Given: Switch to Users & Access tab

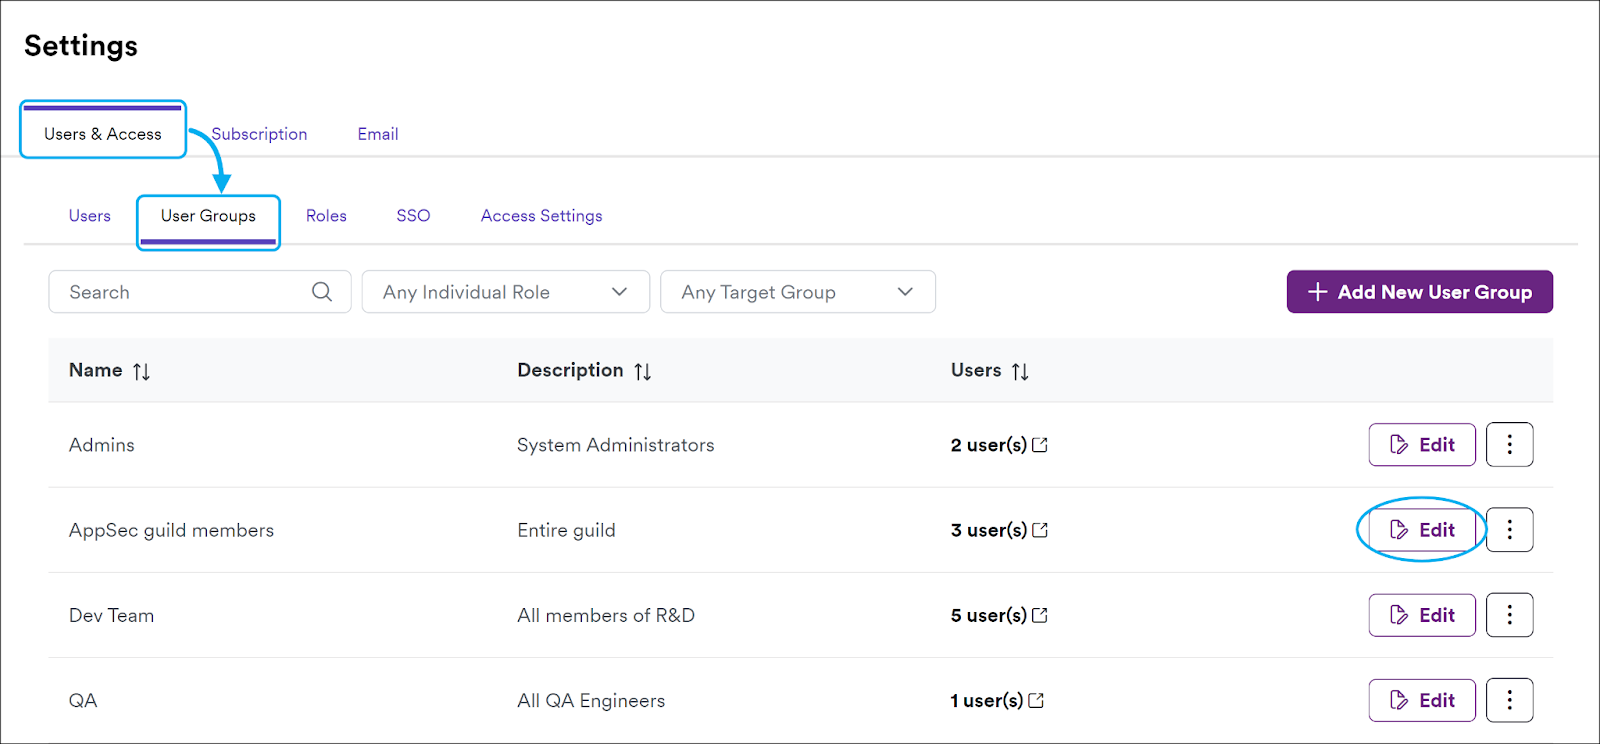Looking at the screenshot, I should pyautogui.click(x=103, y=133).
